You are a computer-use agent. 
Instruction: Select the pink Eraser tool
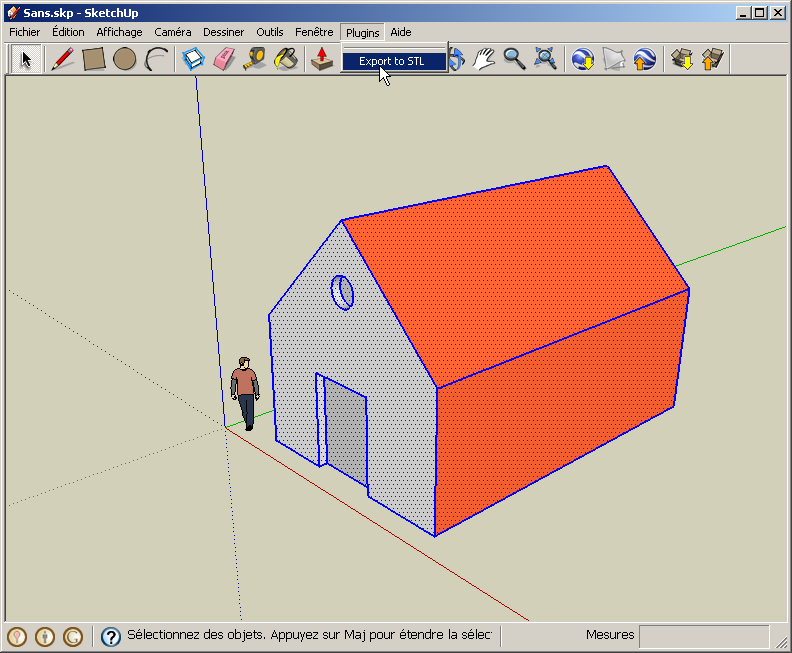click(224, 59)
